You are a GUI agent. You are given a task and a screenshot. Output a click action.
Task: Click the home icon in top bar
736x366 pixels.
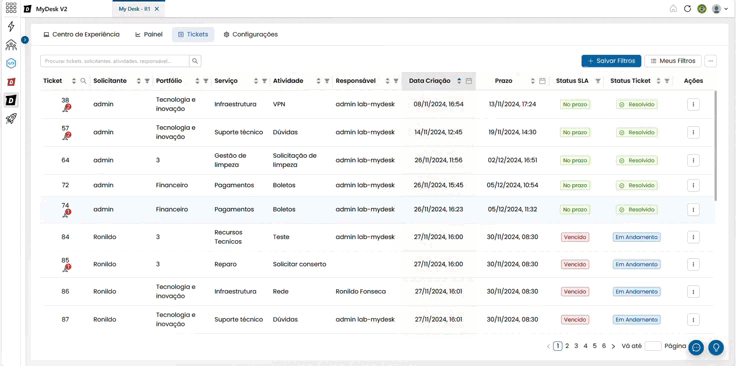pyautogui.click(x=673, y=8)
